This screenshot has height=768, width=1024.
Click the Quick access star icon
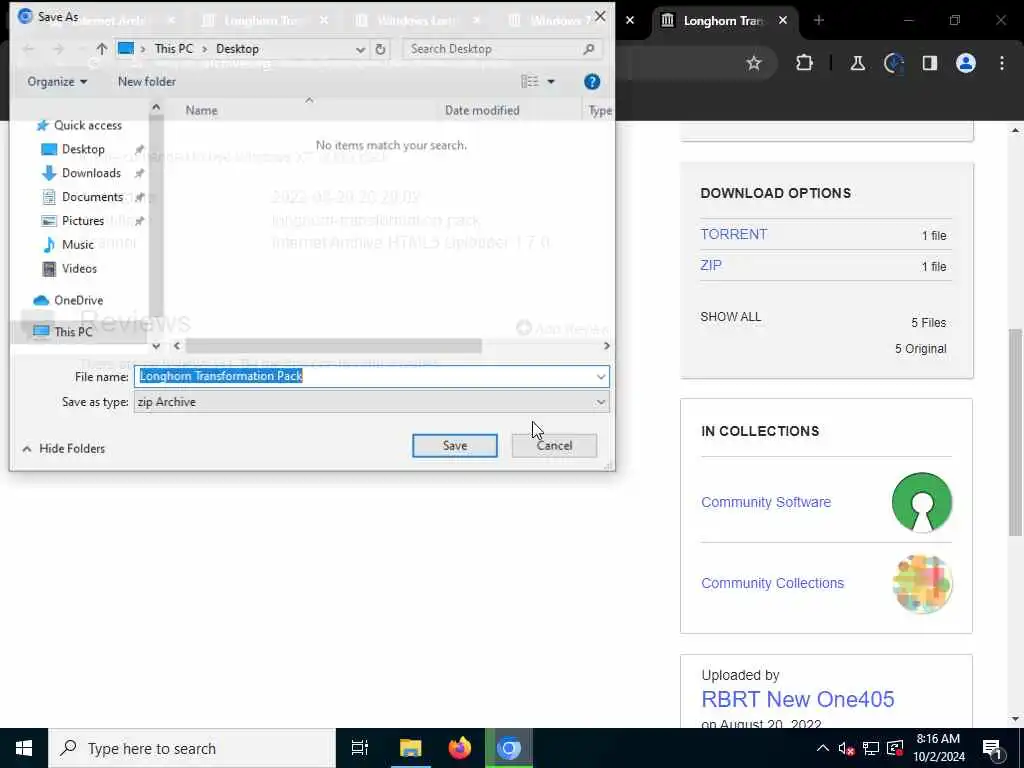click(x=42, y=125)
